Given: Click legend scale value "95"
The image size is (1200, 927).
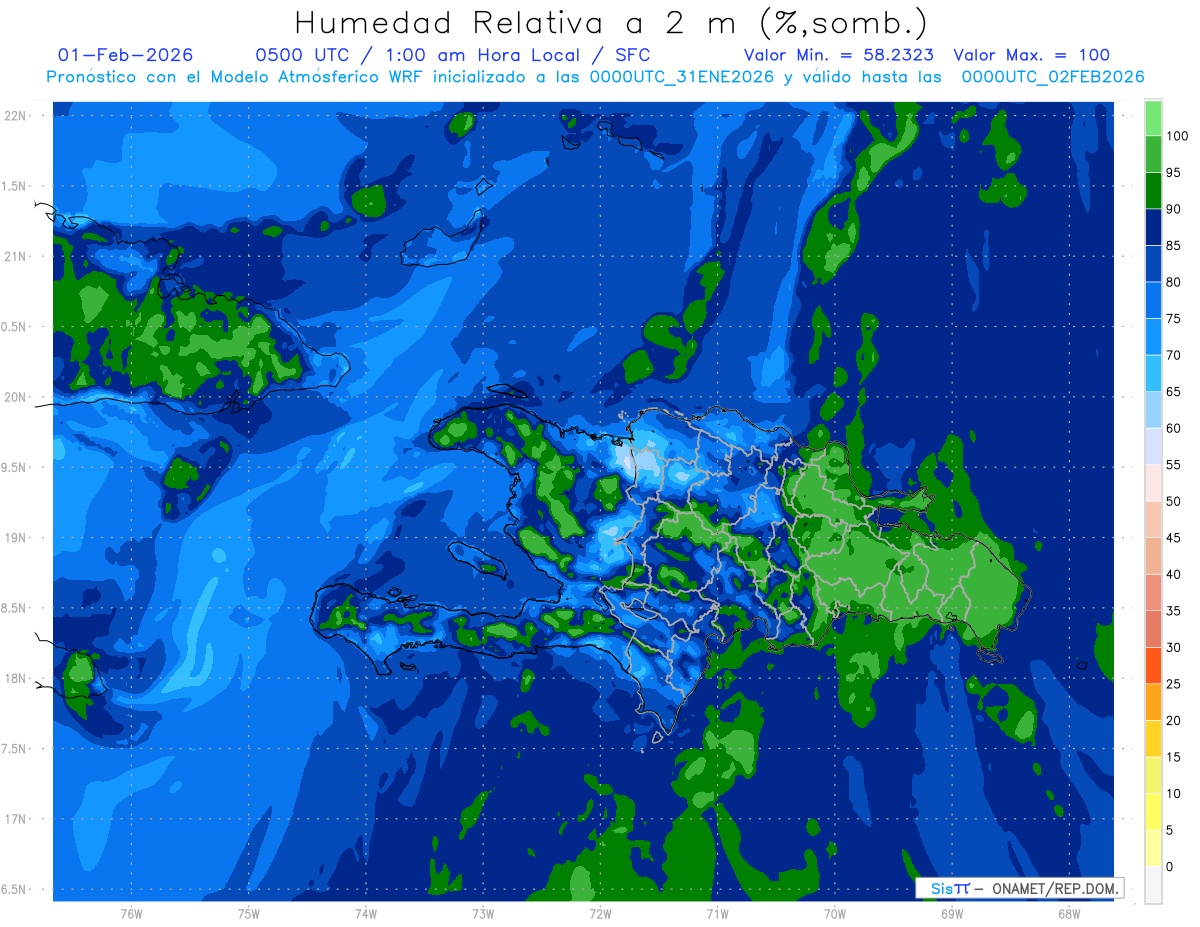Looking at the screenshot, I should 1175,173.
